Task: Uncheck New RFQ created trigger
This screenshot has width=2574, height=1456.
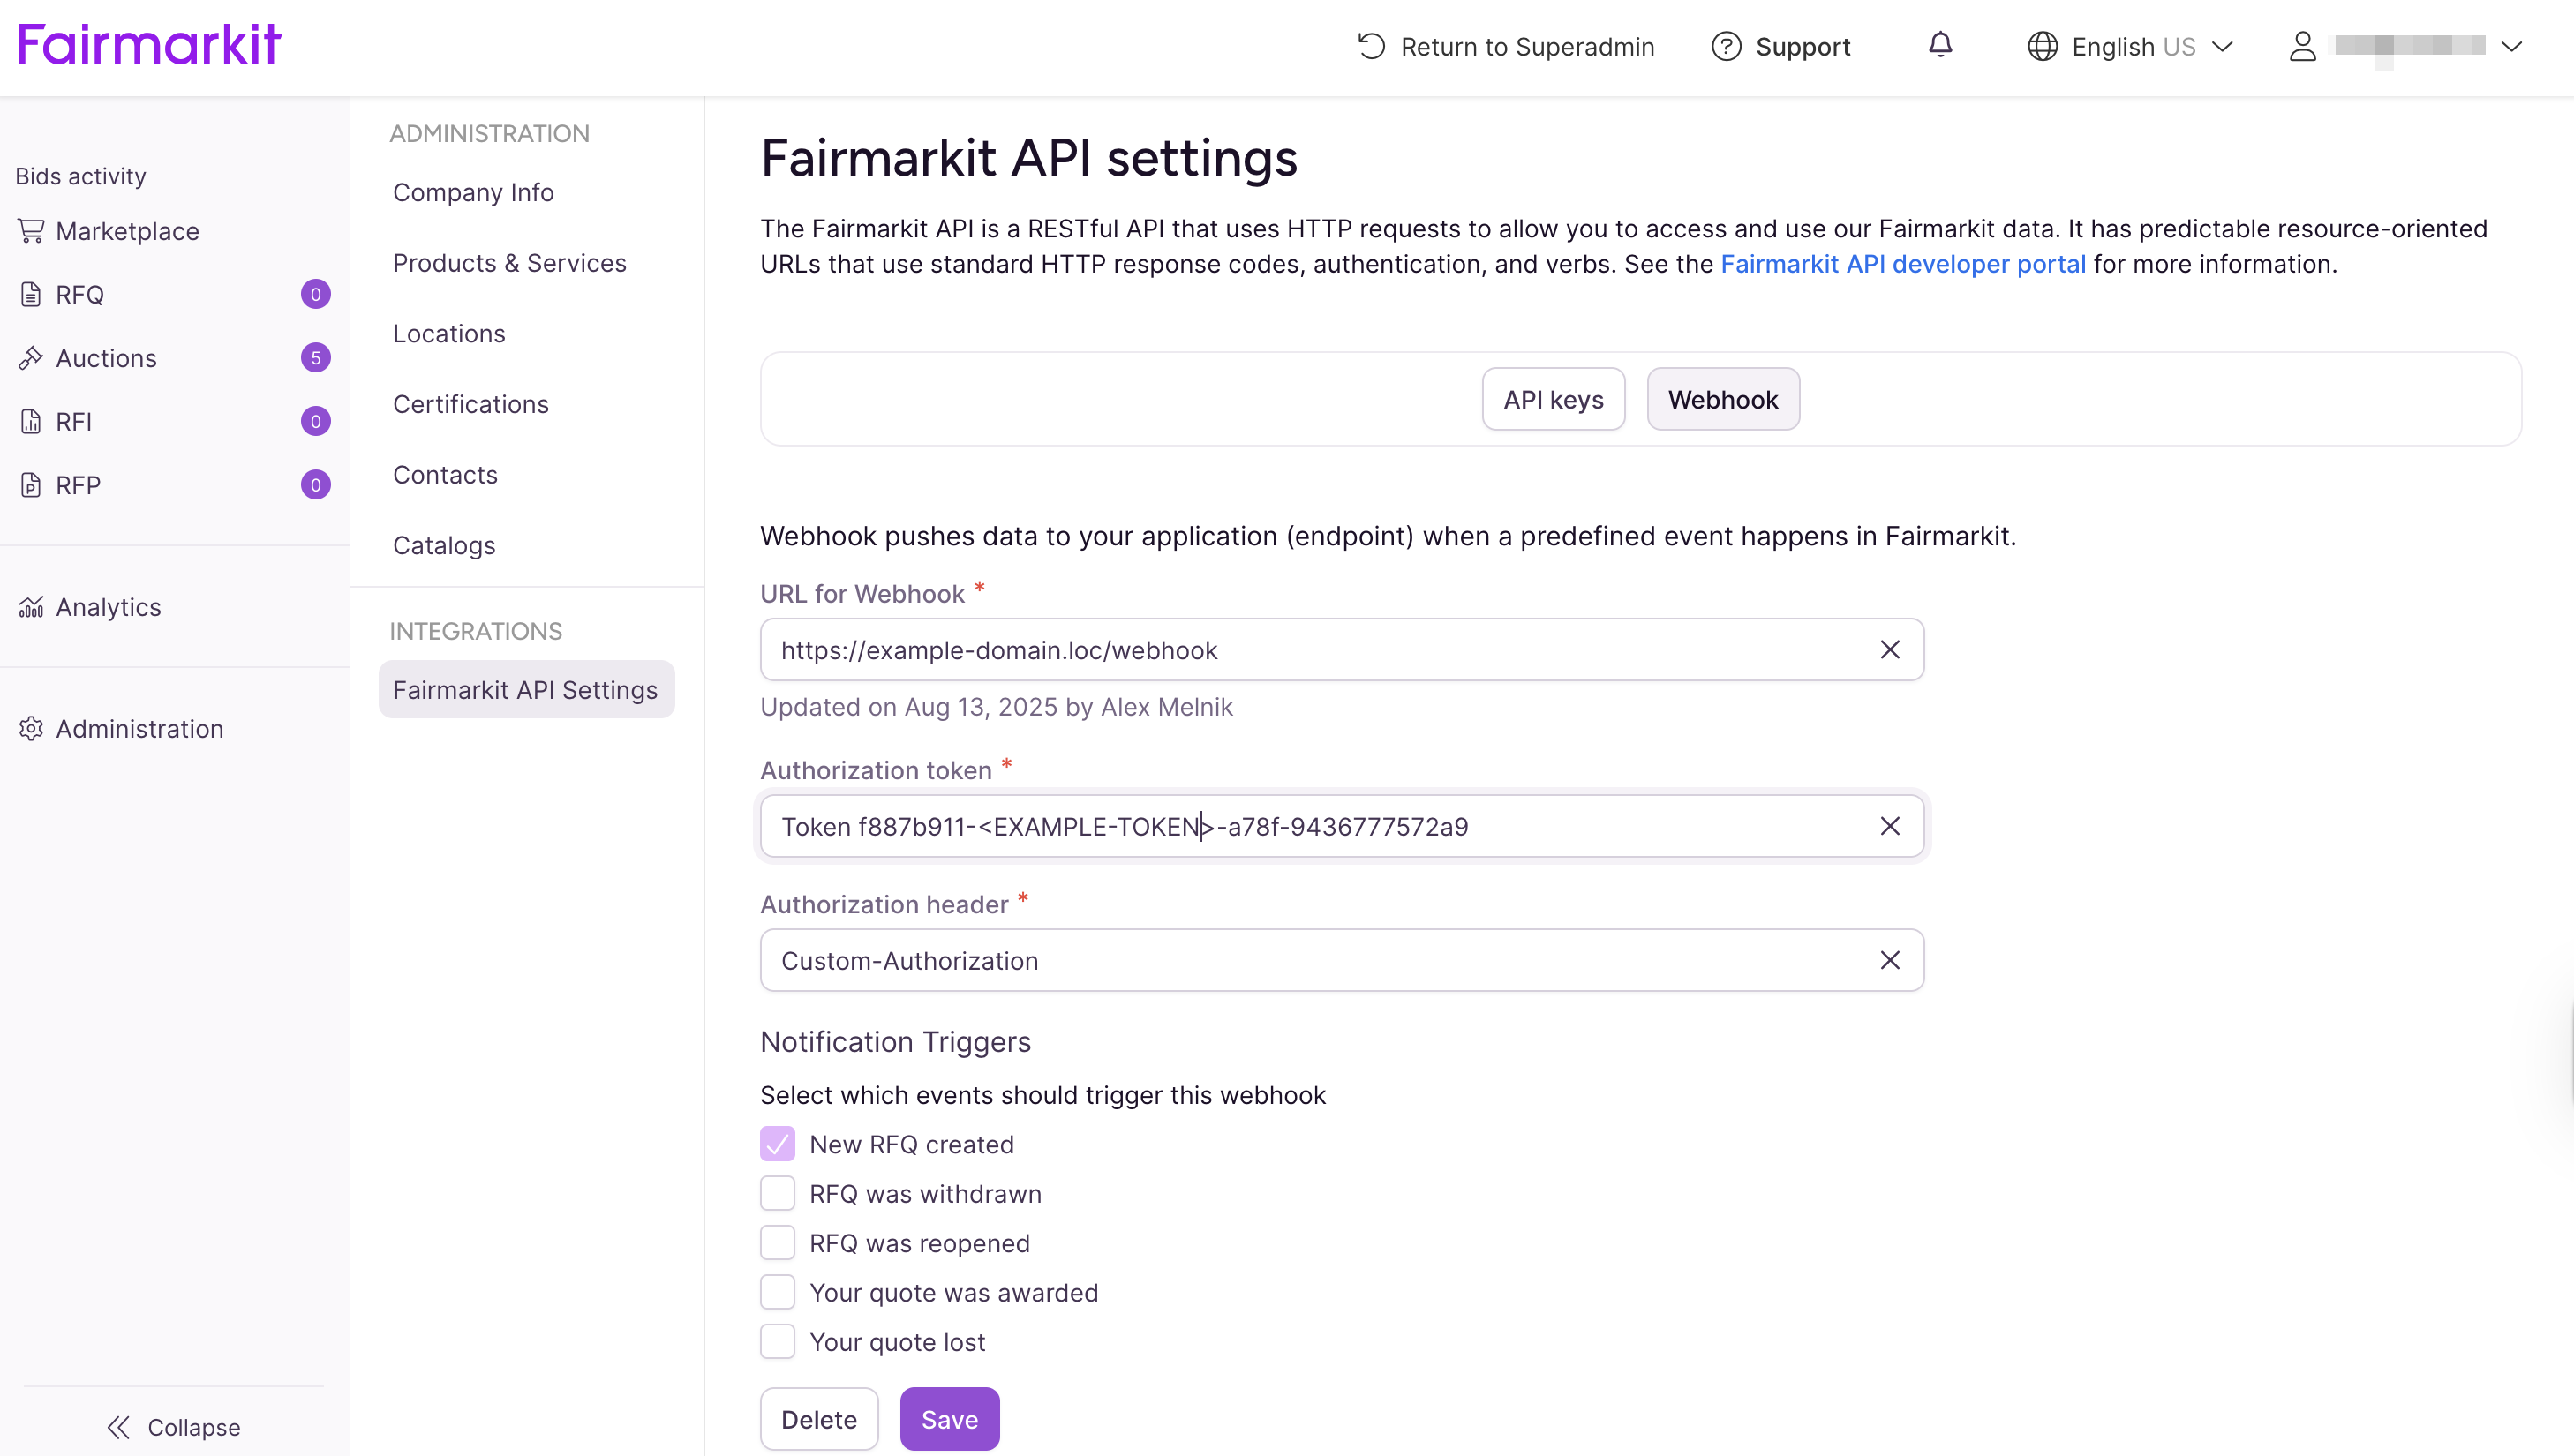Action: point(777,1144)
